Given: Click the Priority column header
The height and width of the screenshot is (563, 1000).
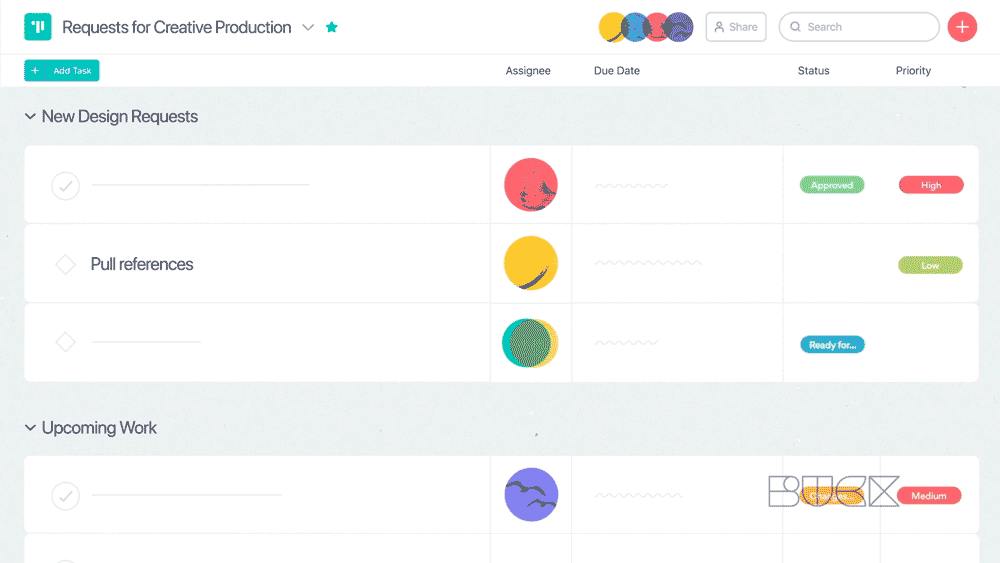Looking at the screenshot, I should click(x=913, y=71).
